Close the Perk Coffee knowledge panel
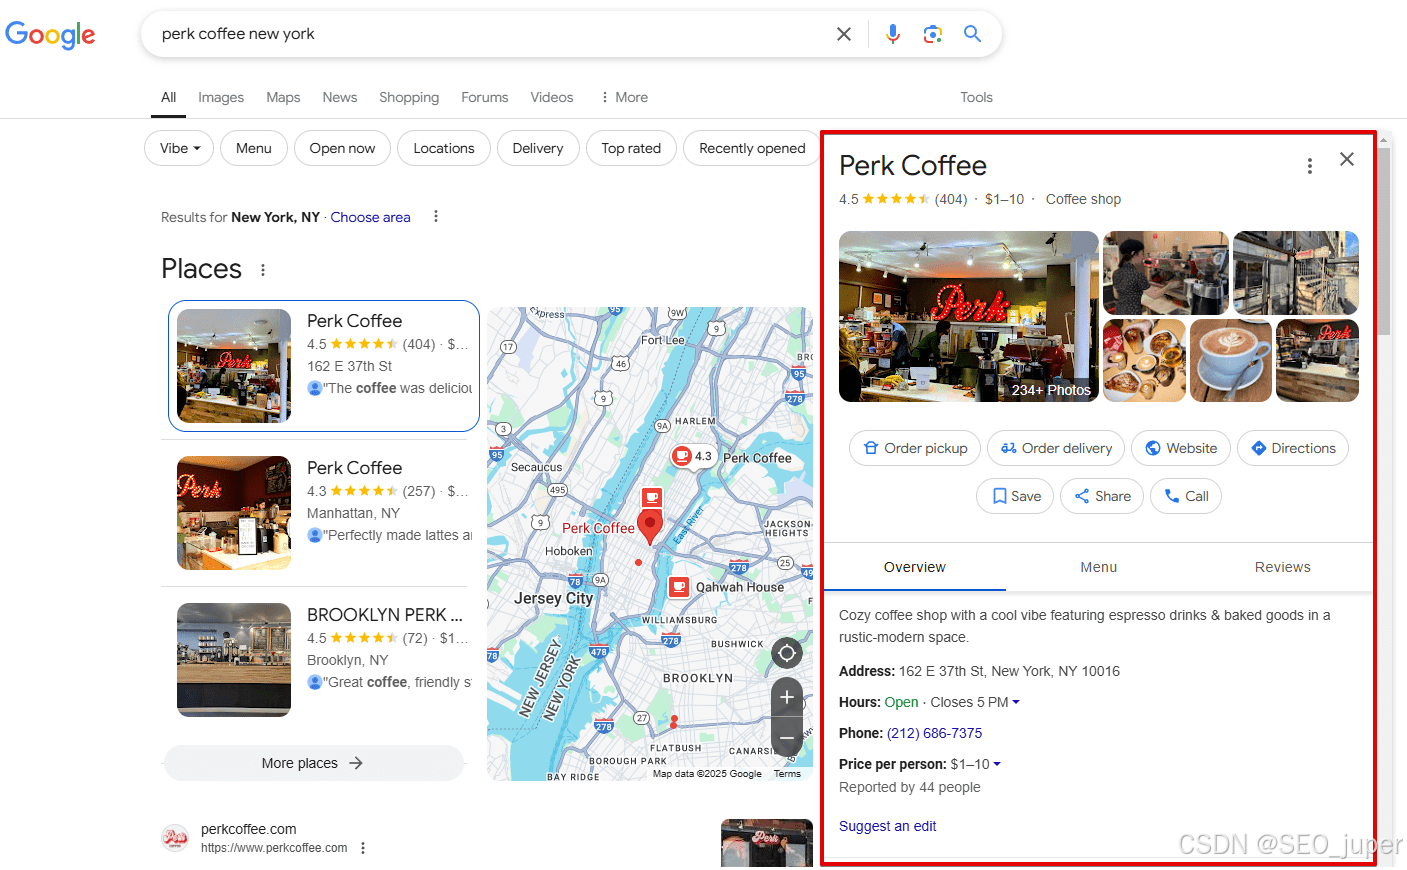The image size is (1407, 870). [x=1347, y=159]
